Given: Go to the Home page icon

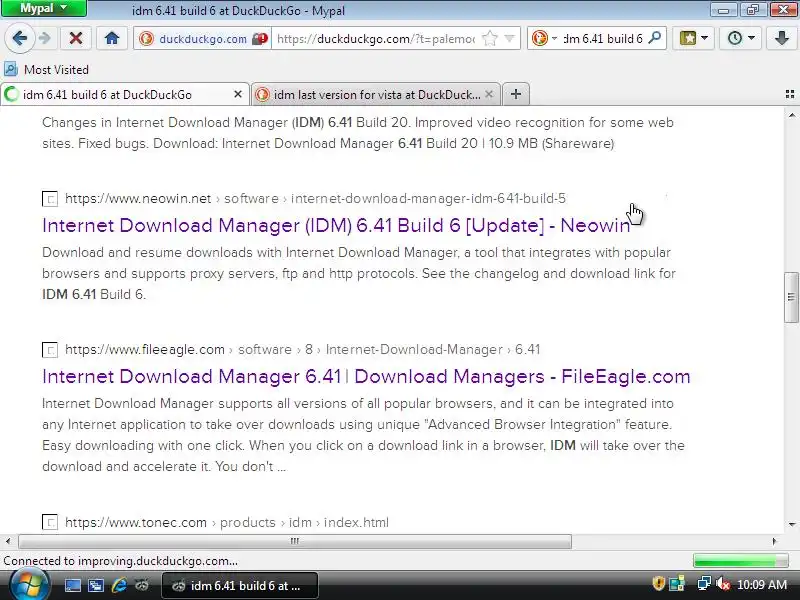Looking at the screenshot, I should pos(112,38).
